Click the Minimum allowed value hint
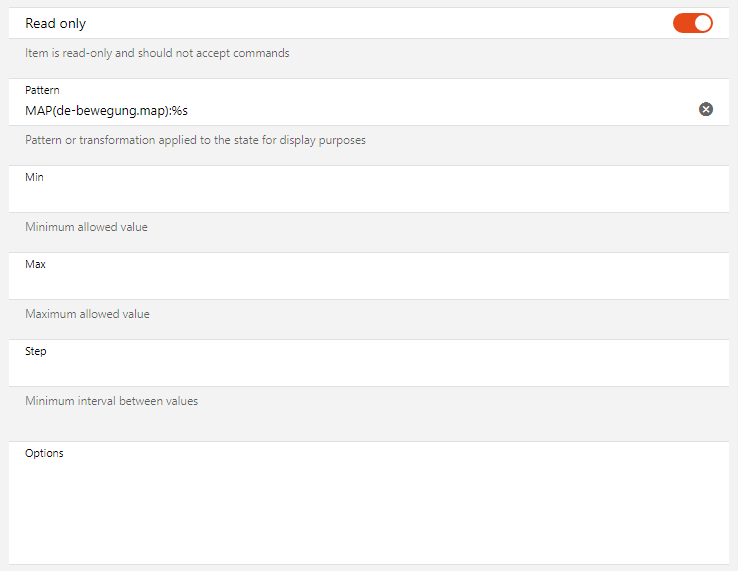Image resolution: width=738 pixels, height=571 pixels. pos(86,227)
